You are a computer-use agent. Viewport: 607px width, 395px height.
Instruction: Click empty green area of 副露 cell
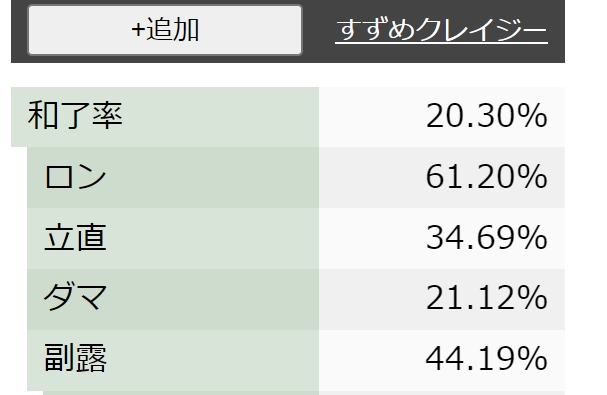pos(213,360)
